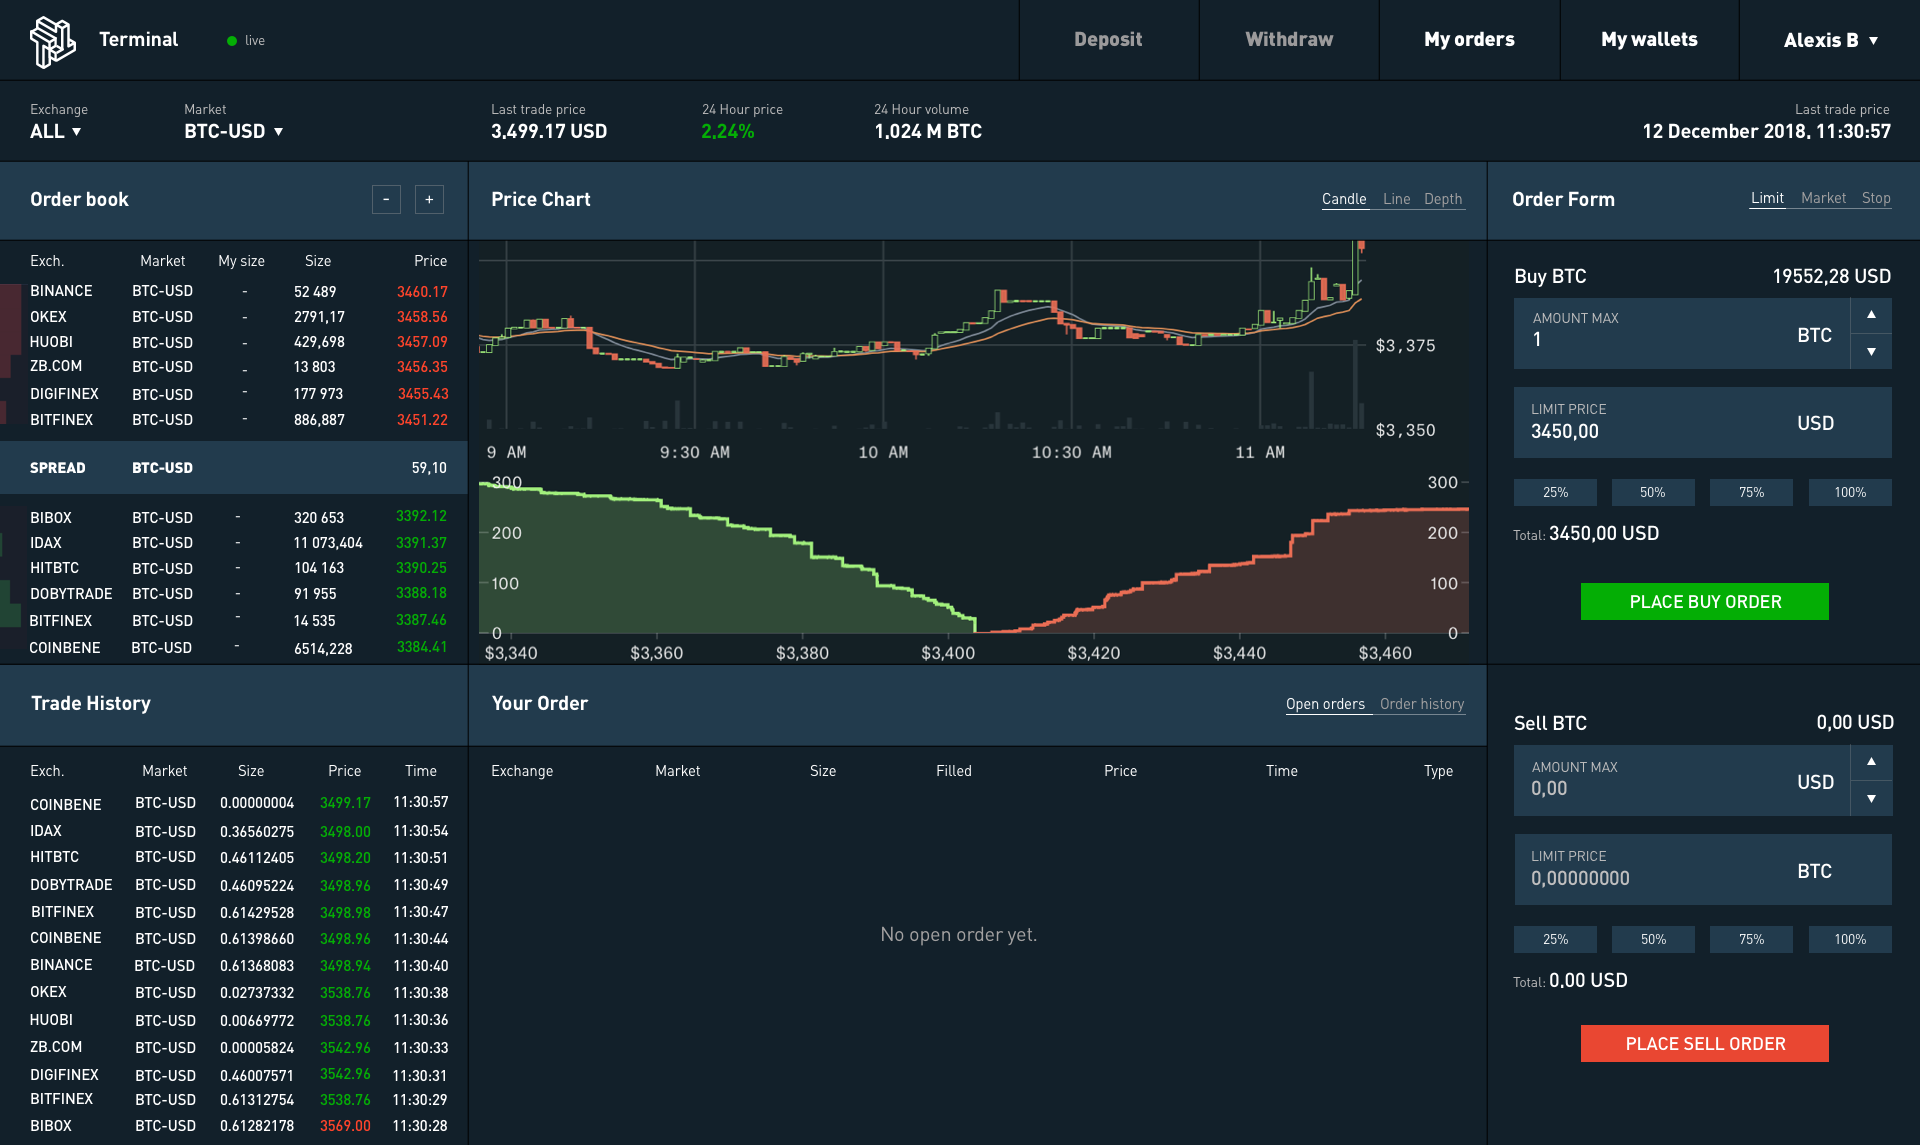
Task: Select BIBOX bid at 3392.12
Action: click(x=234, y=517)
